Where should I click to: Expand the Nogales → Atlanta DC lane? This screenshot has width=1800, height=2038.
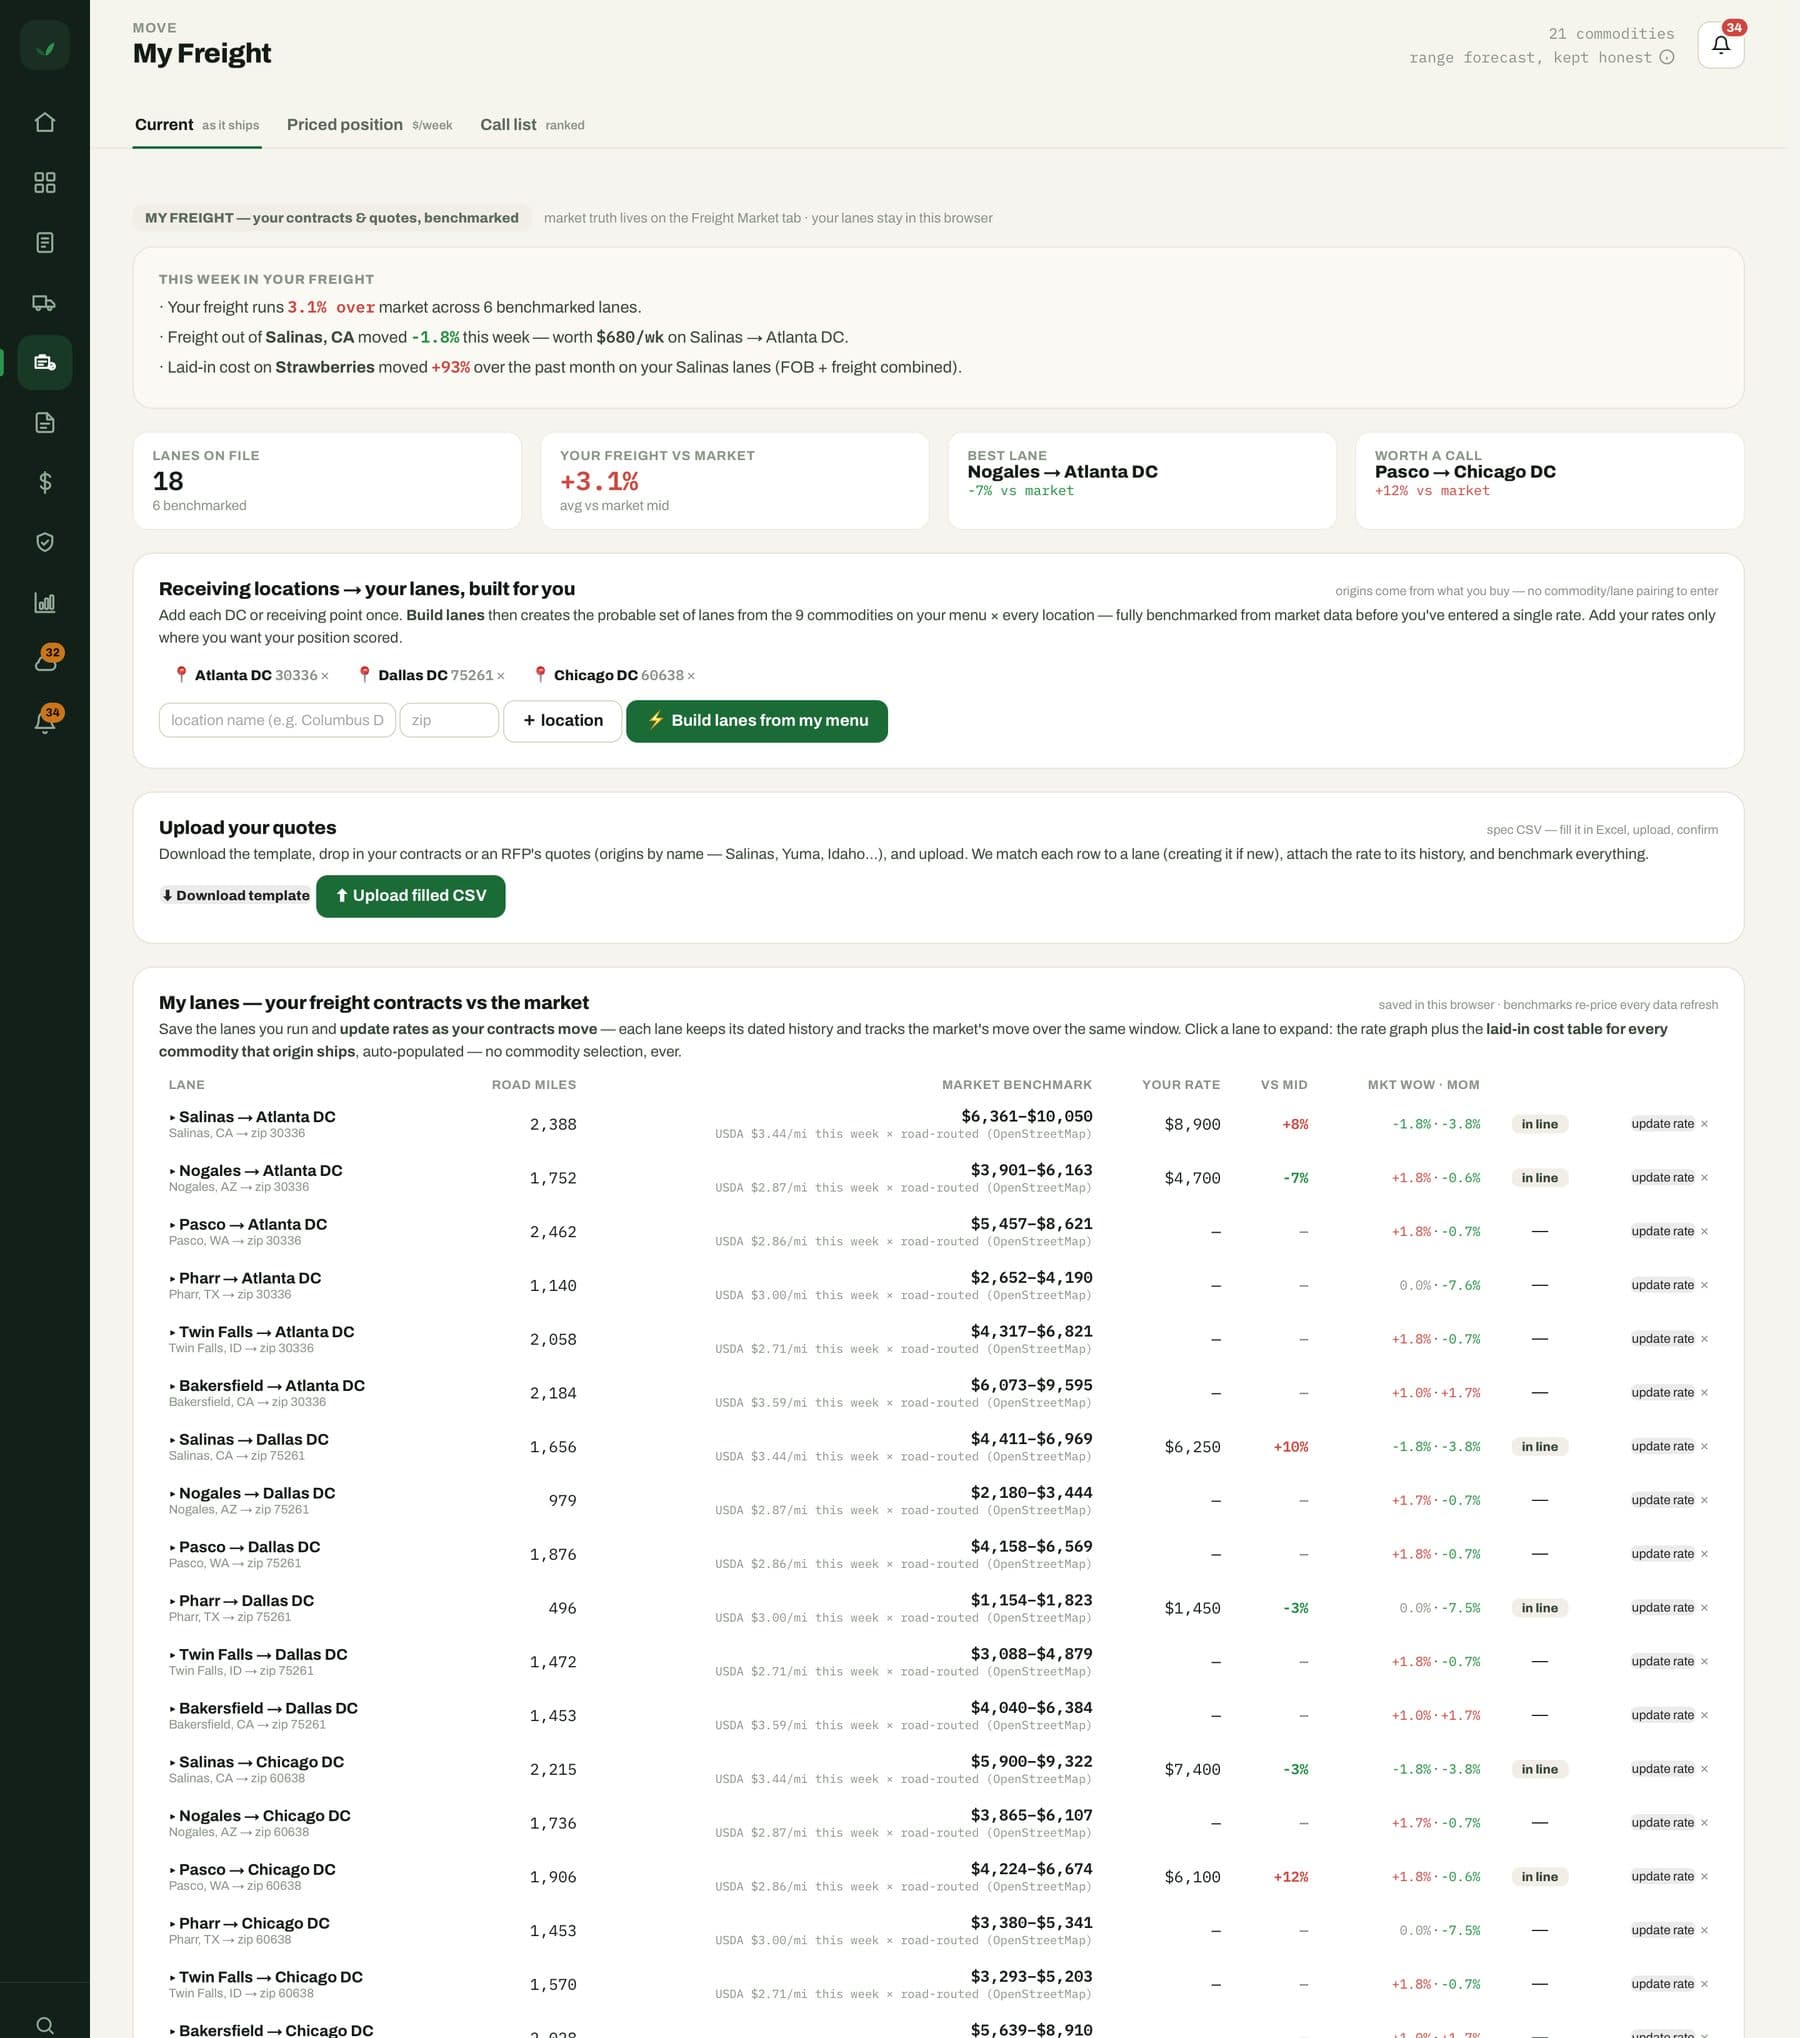[x=255, y=1171]
